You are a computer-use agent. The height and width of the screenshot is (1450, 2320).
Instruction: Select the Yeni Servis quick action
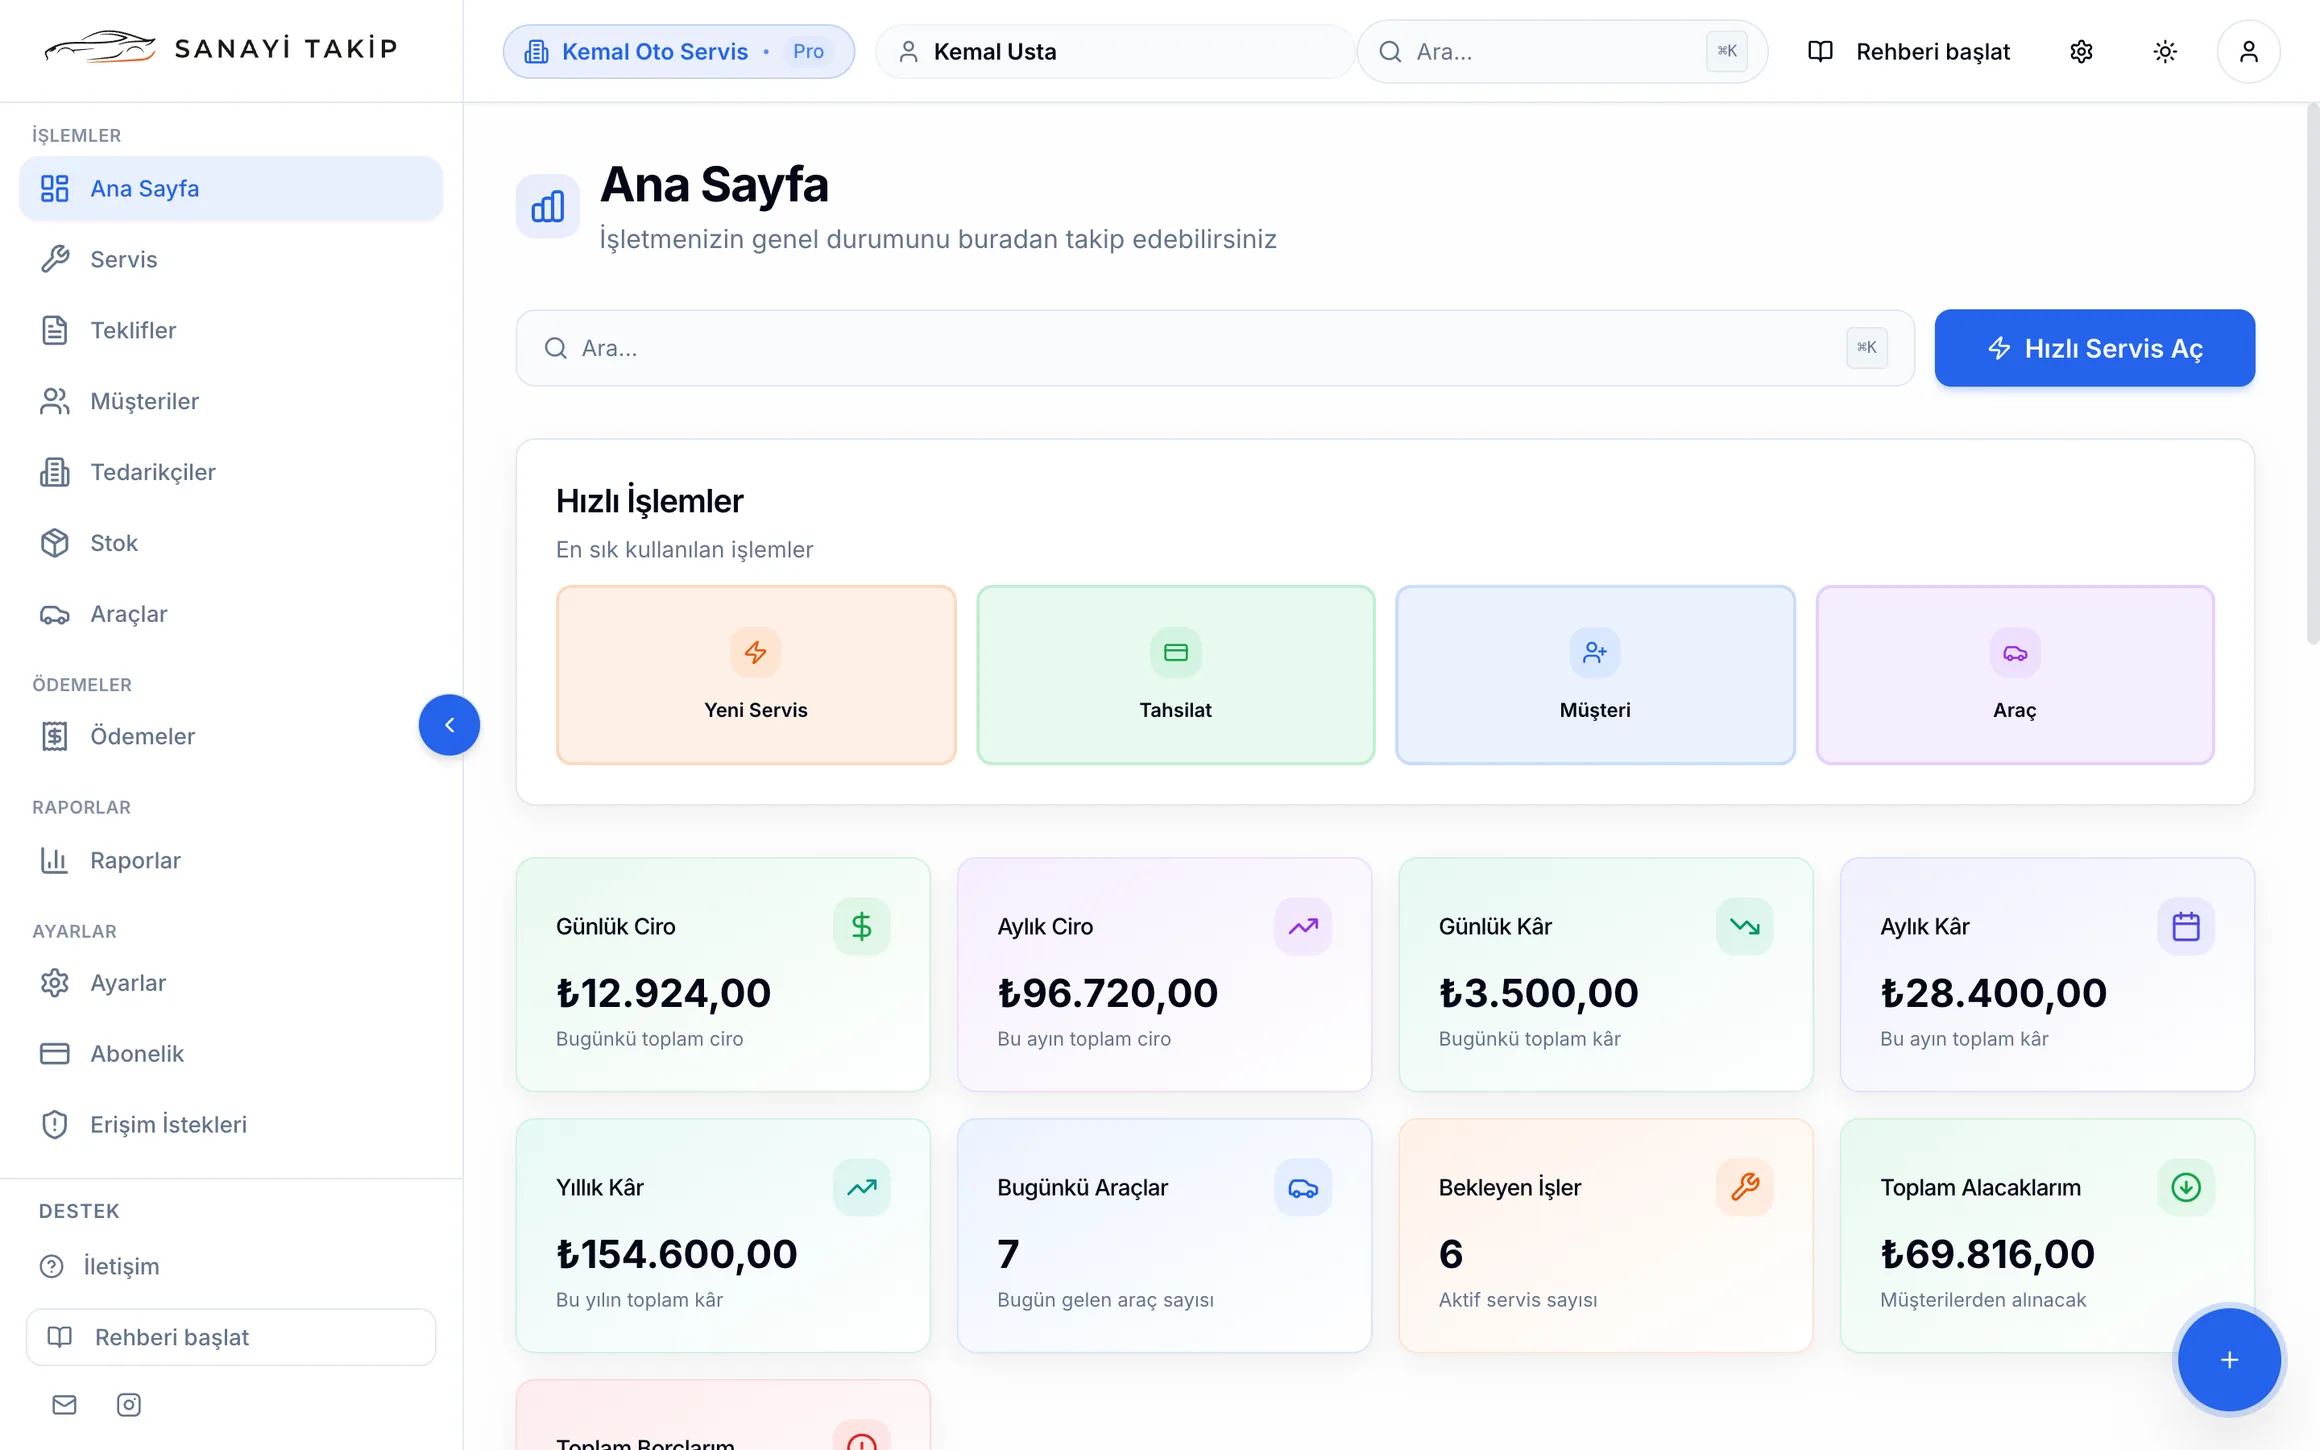tap(755, 675)
